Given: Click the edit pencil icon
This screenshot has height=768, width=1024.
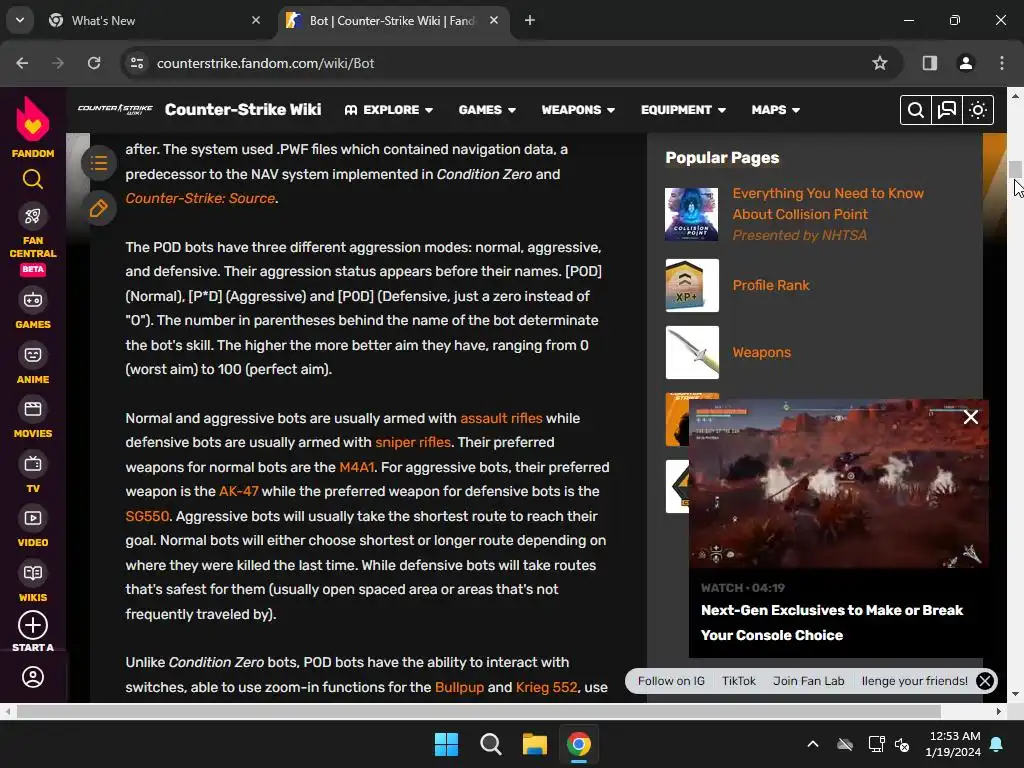Looking at the screenshot, I should pyautogui.click(x=99, y=209).
